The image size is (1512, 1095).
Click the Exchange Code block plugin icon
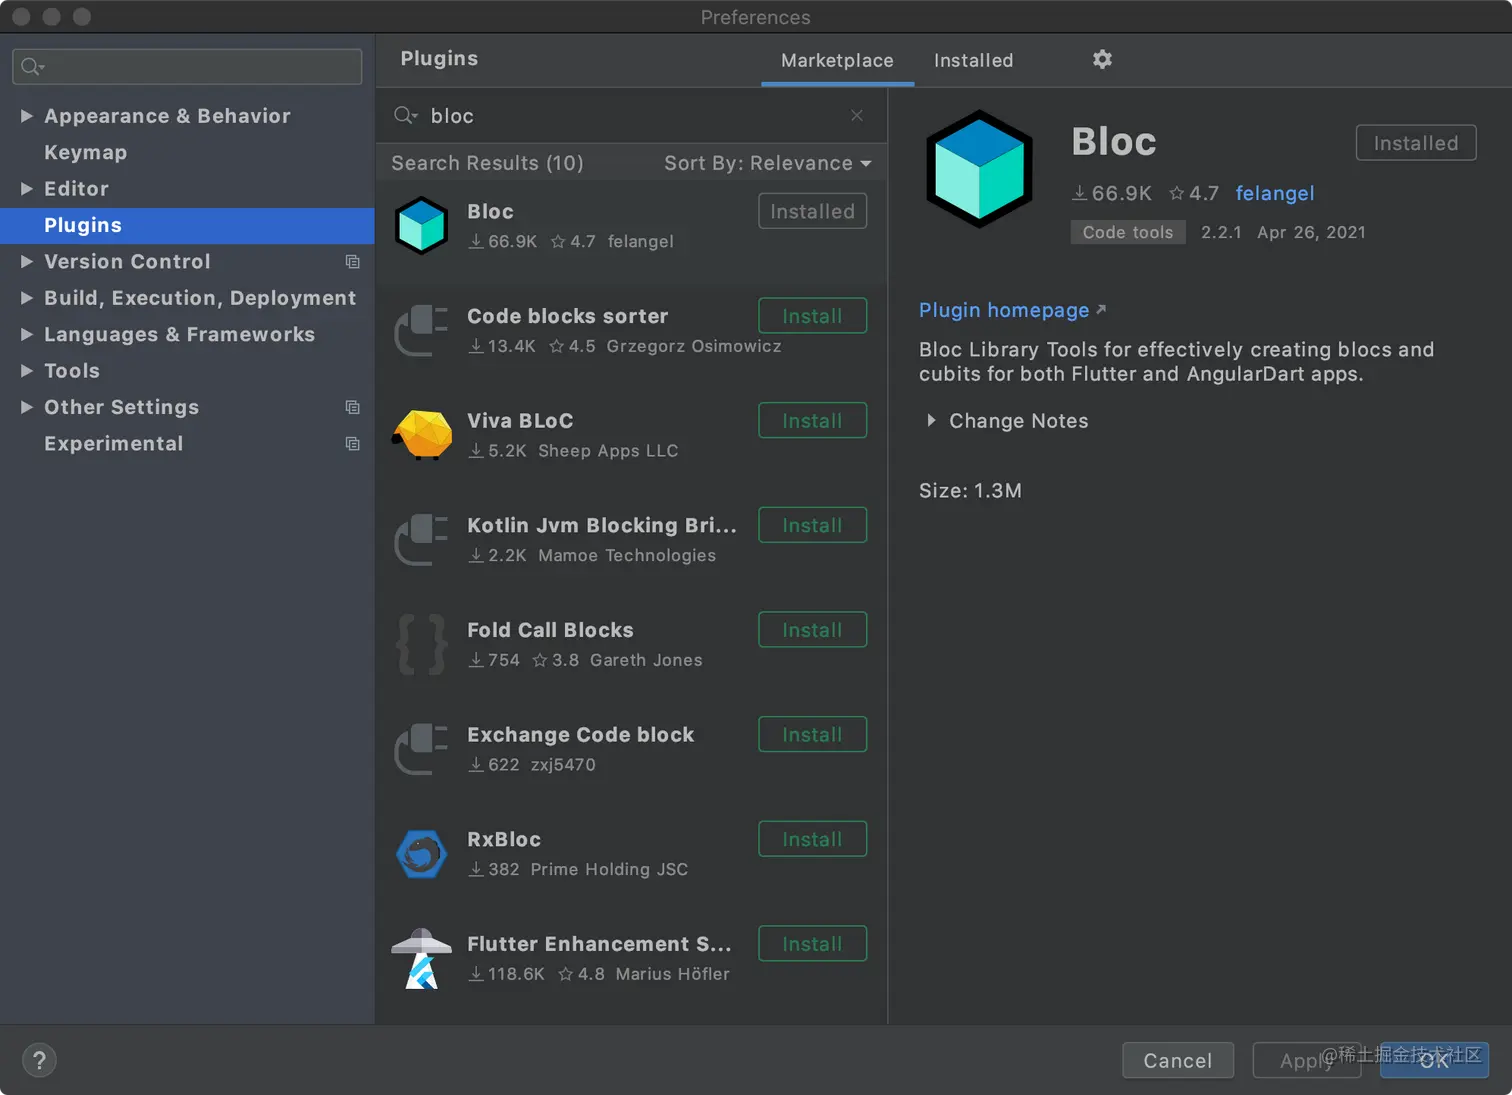pos(421,750)
